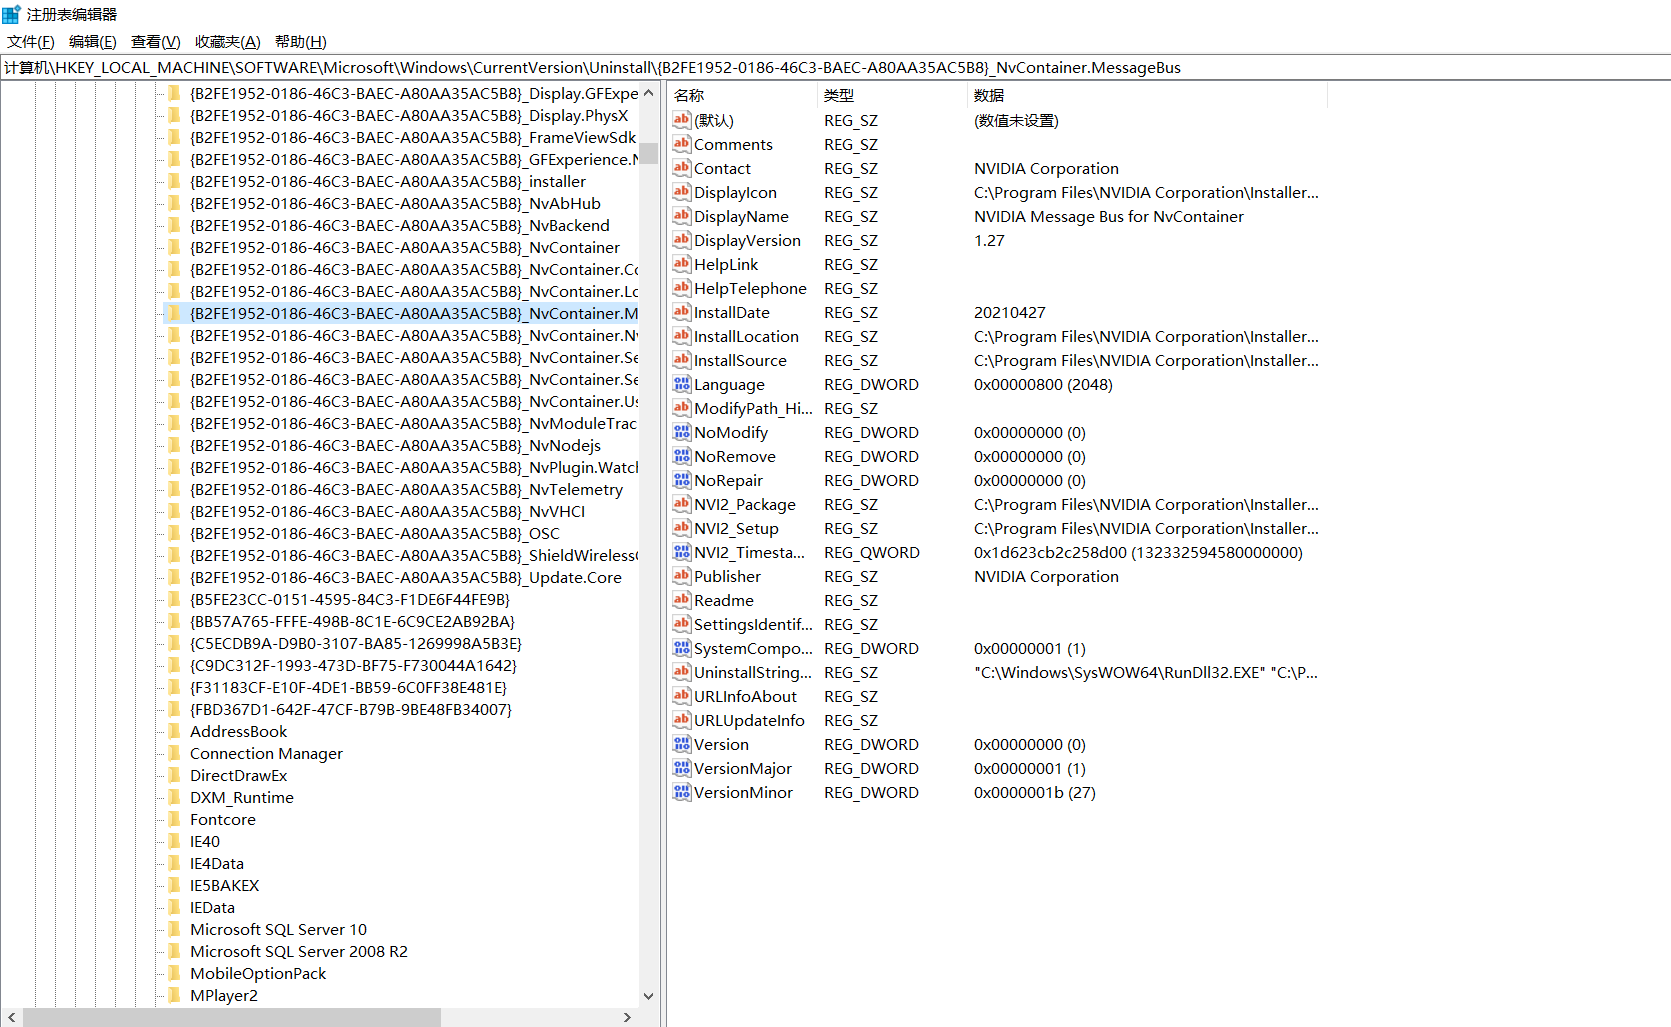Click the registry path address bar
The image size is (1671, 1027).
(835, 68)
